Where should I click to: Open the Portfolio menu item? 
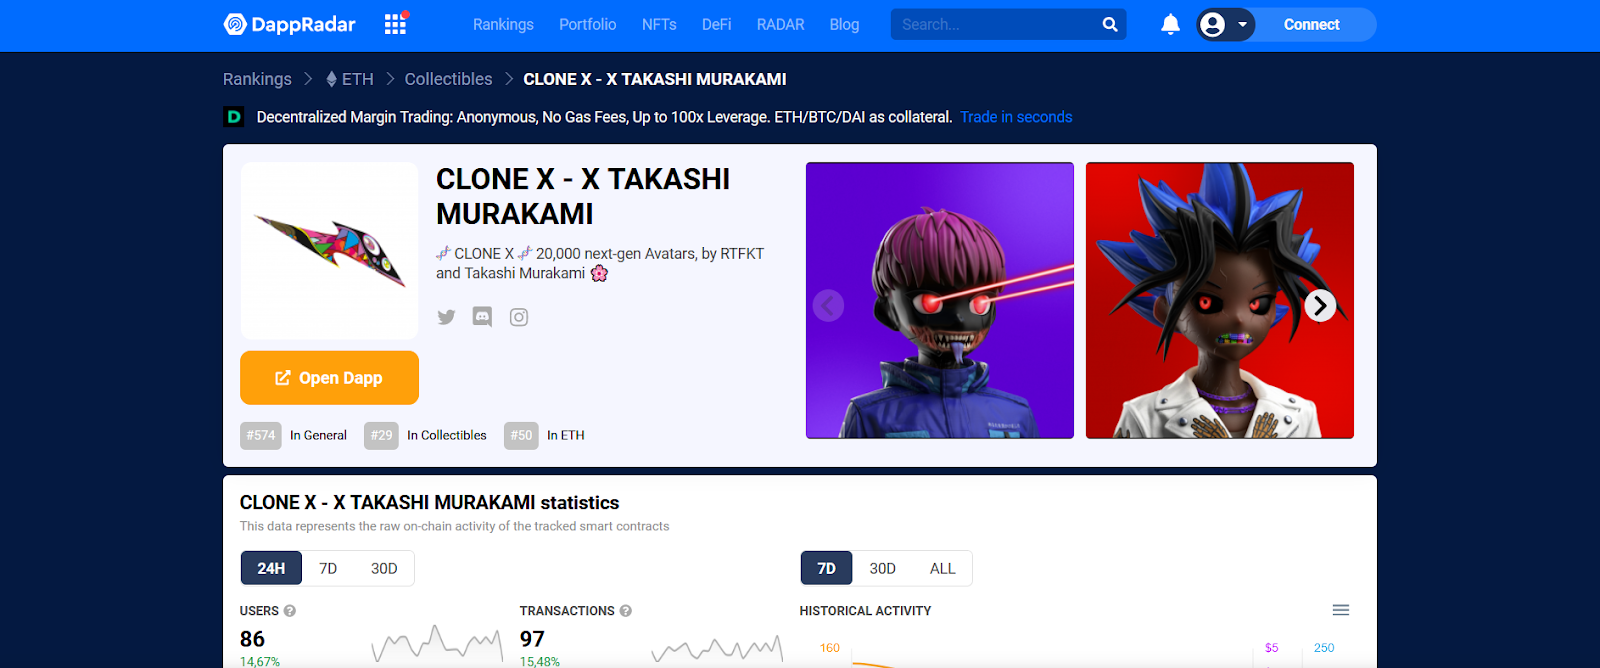588,24
